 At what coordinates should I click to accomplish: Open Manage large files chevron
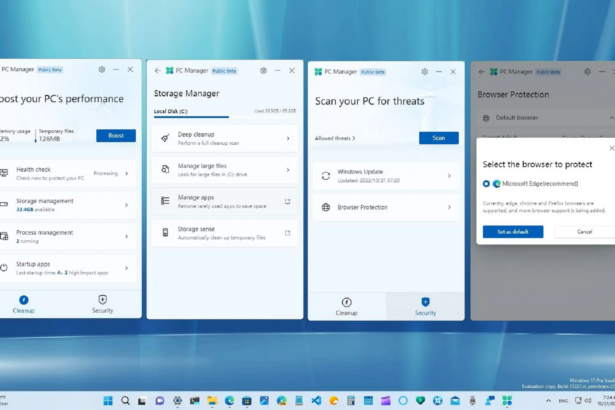tap(288, 170)
